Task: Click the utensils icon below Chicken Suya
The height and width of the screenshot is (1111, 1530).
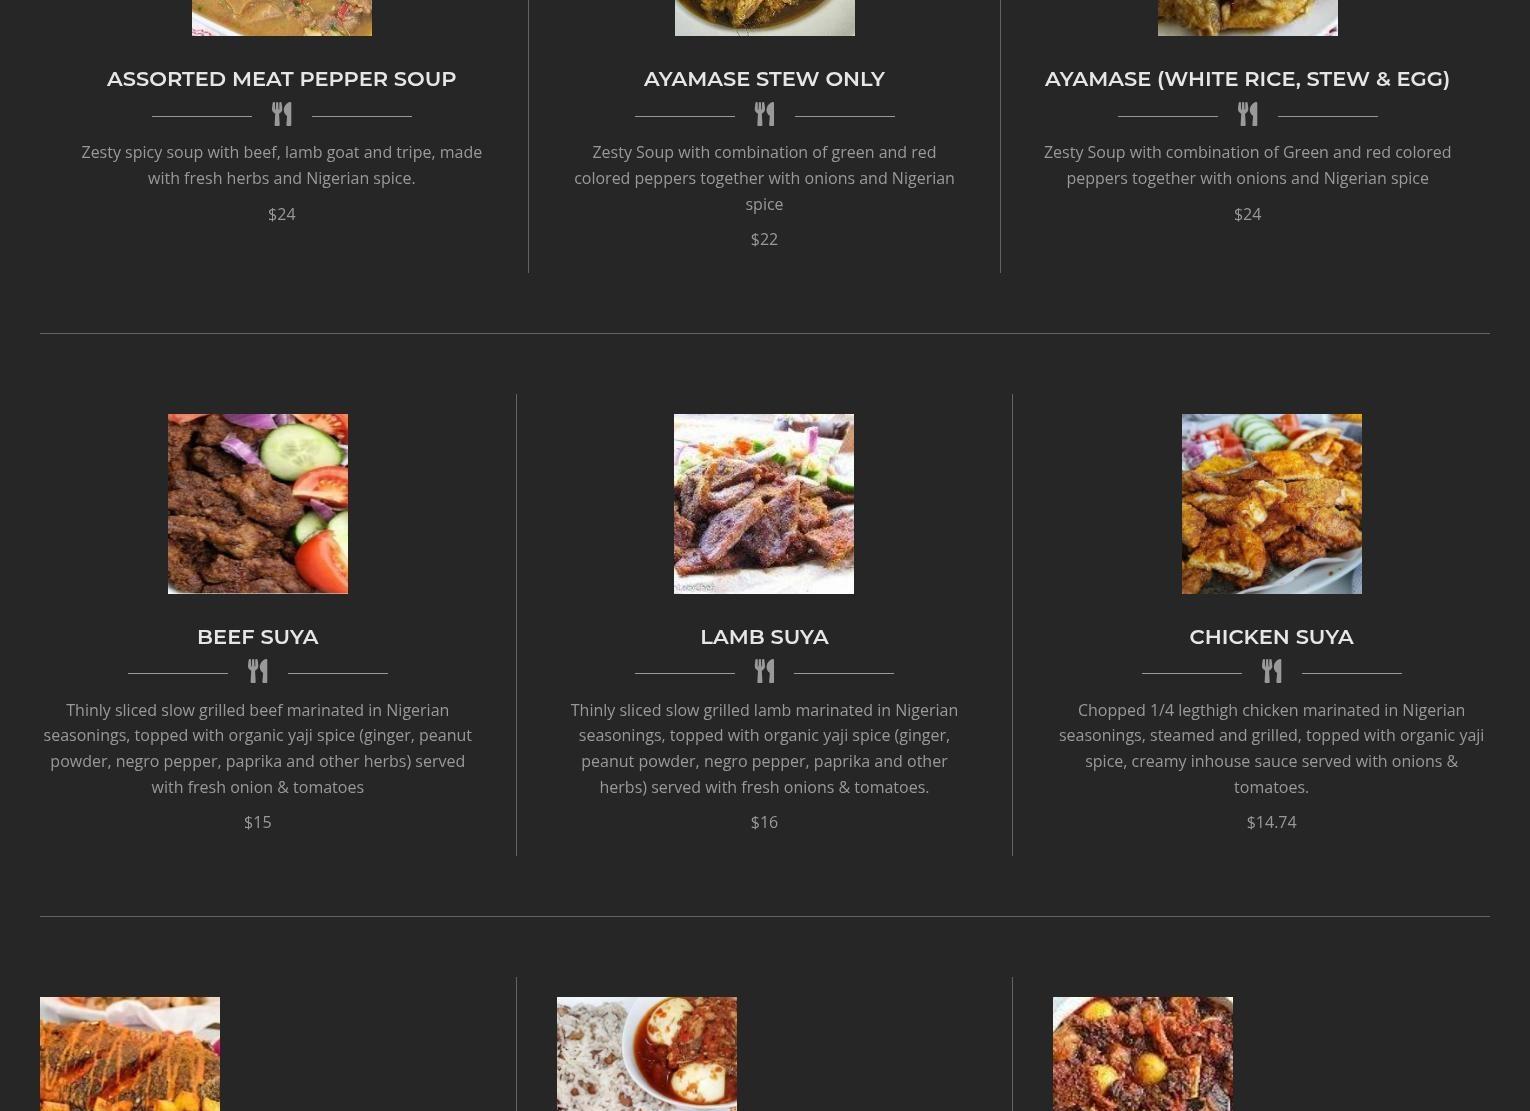Action: coord(1272,671)
